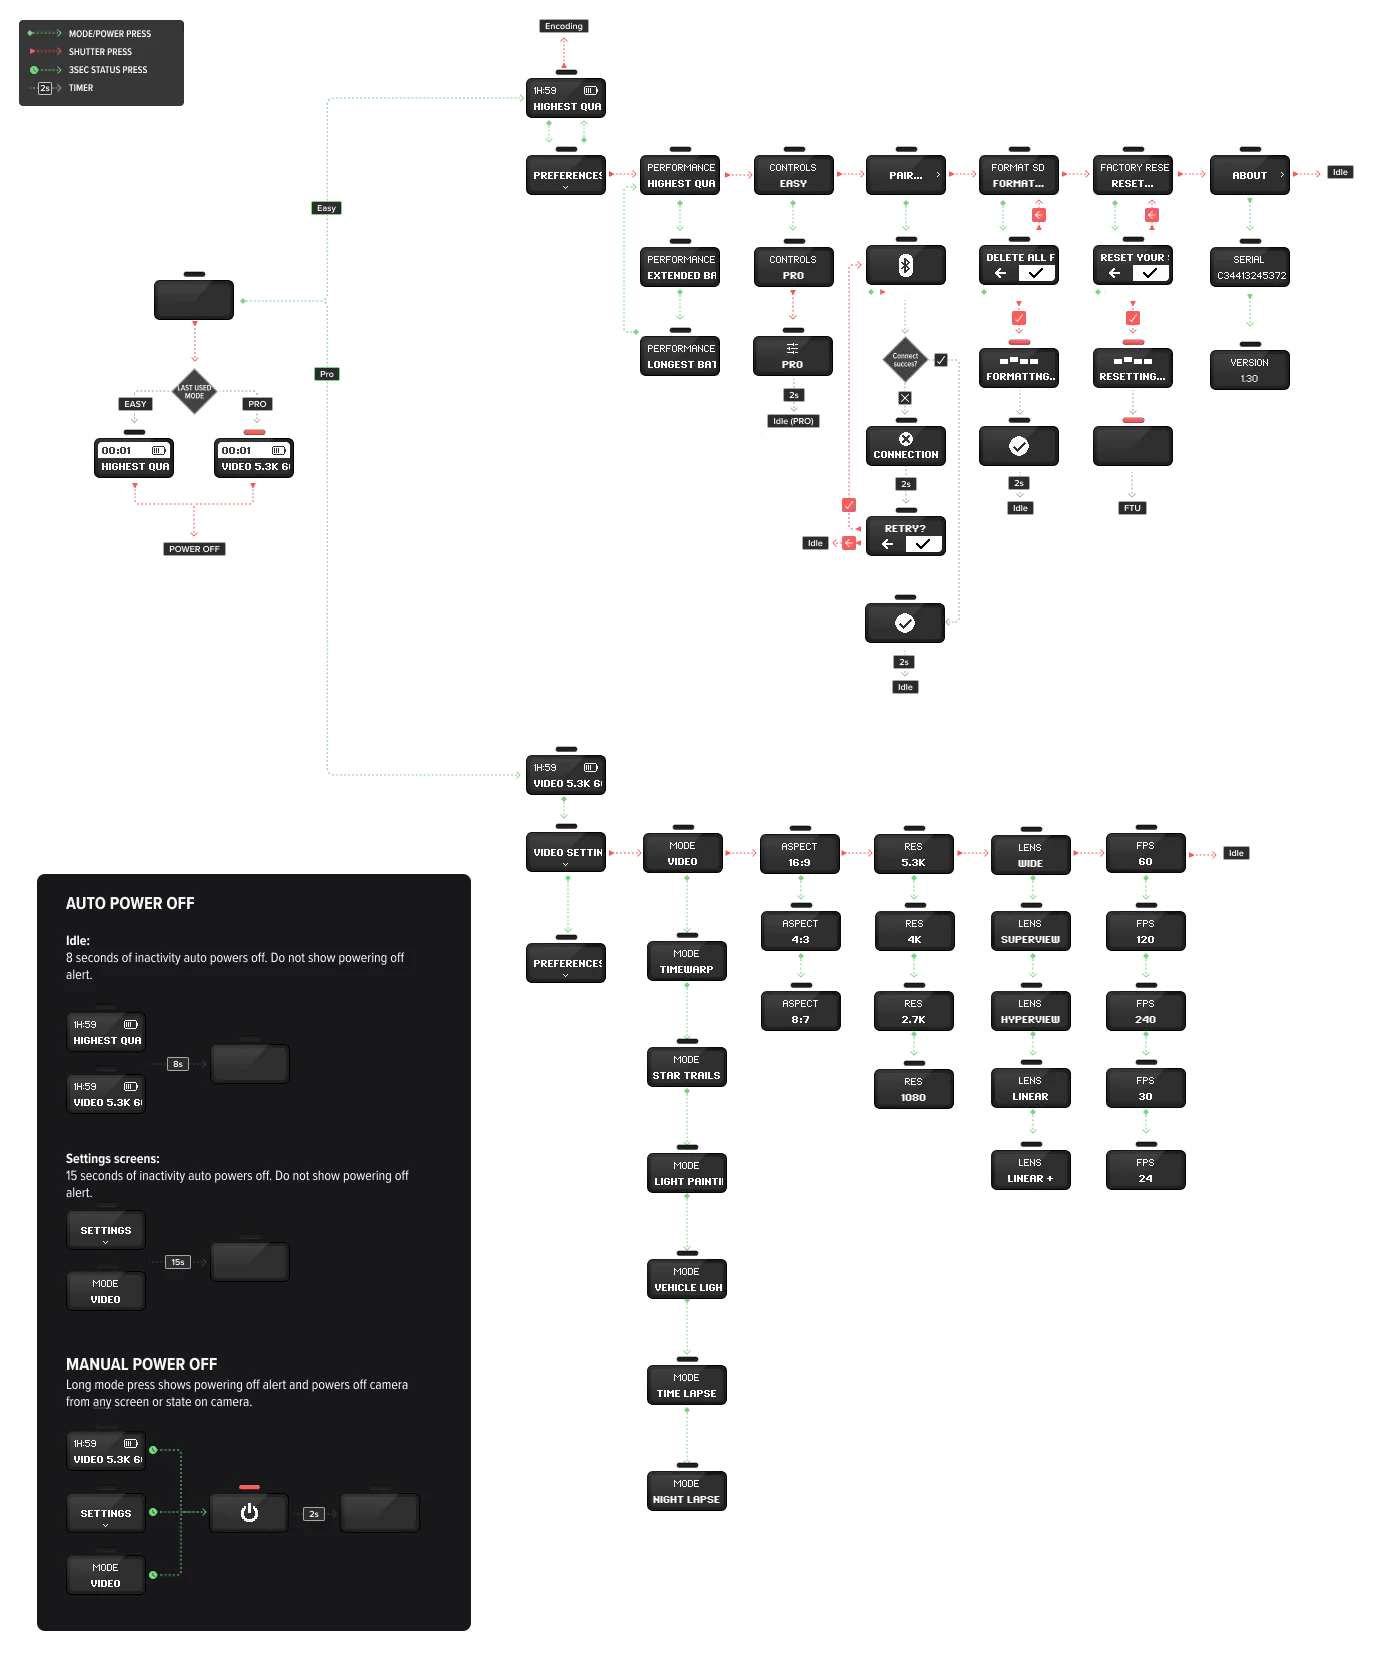The height and width of the screenshot is (1671, 1383).
Task: Click the POWER OFF label
Action: (x=194, y=549)
